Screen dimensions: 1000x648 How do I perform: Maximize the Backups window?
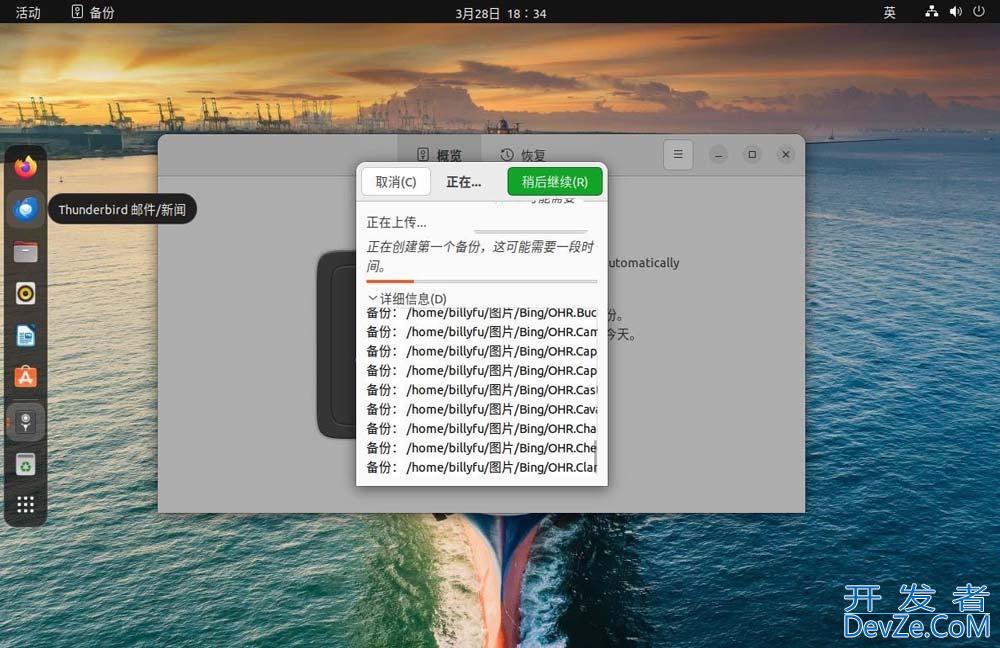point(753,154)
